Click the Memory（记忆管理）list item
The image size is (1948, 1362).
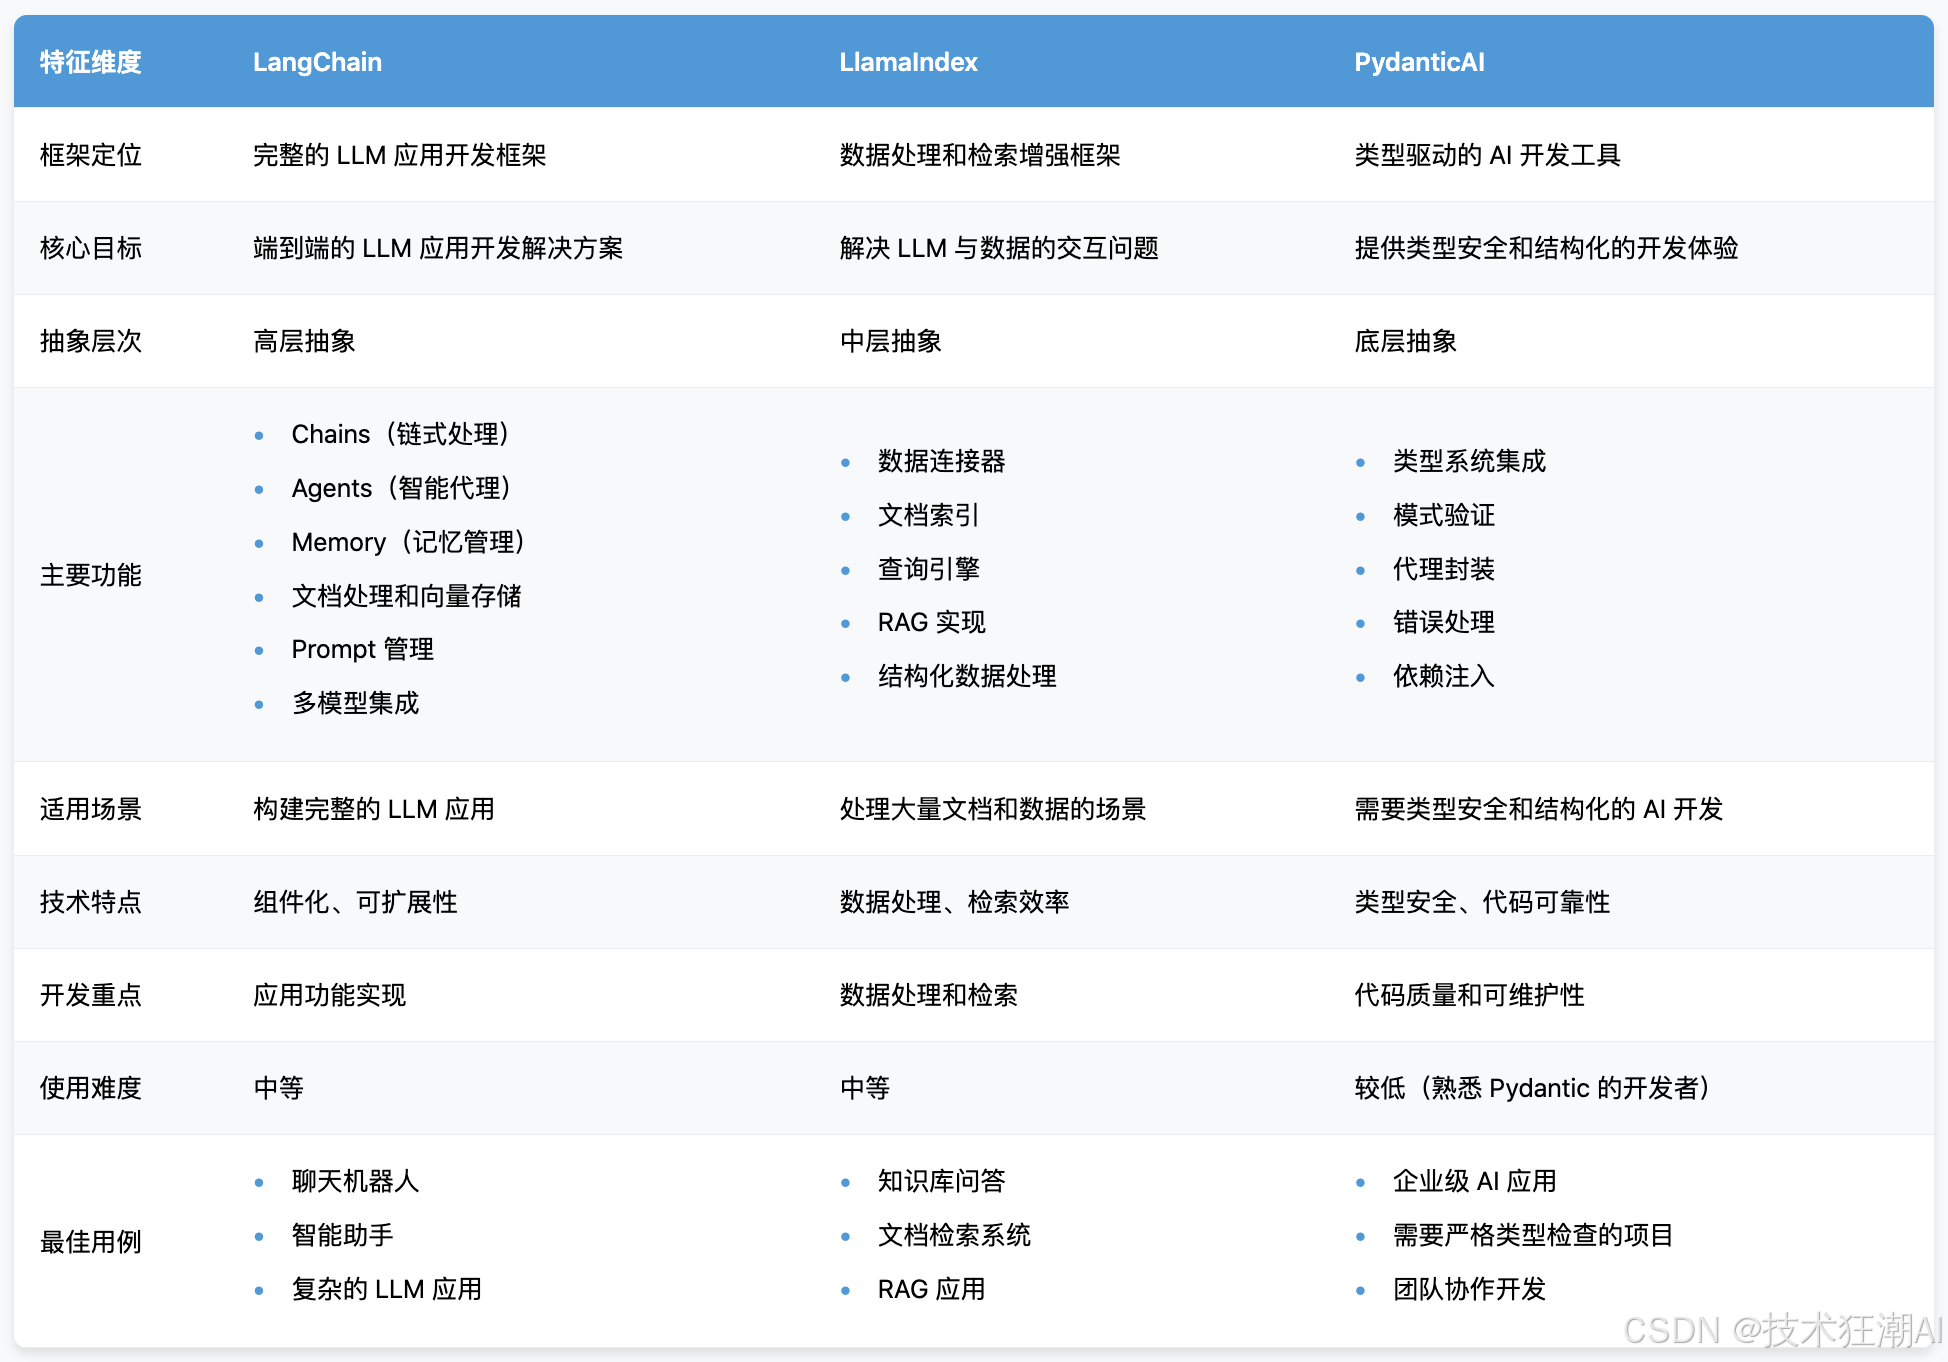[x=408, y=542]
